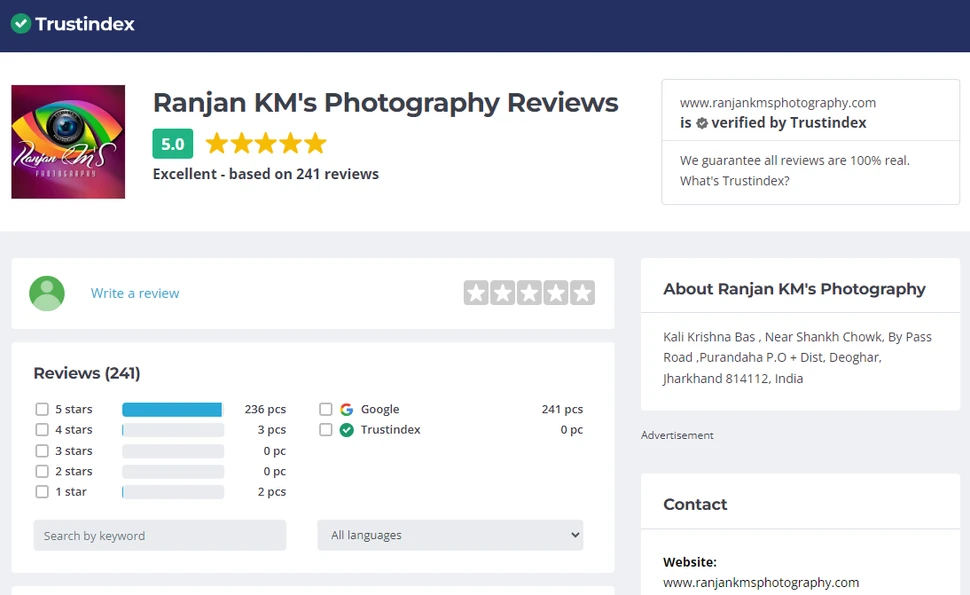Click the '0 pc' Trustindex count
Viewport: 970px width, 595px height.
pyautogui.click(x=572, y=430)
